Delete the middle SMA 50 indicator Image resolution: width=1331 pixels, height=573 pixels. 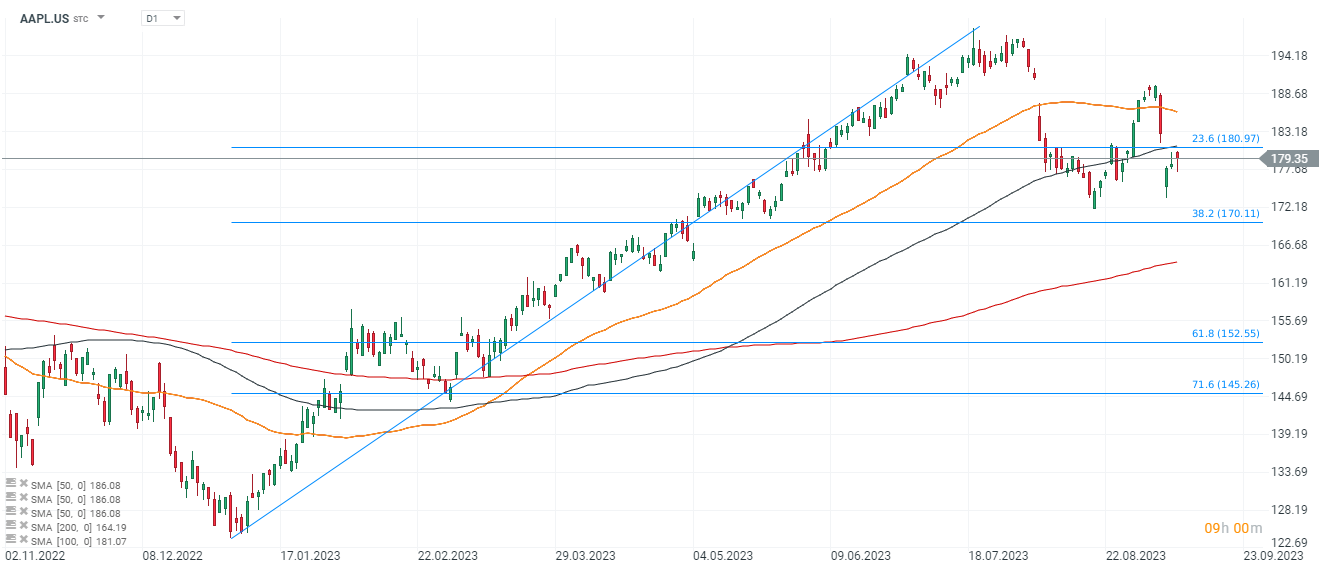(23, 498)
